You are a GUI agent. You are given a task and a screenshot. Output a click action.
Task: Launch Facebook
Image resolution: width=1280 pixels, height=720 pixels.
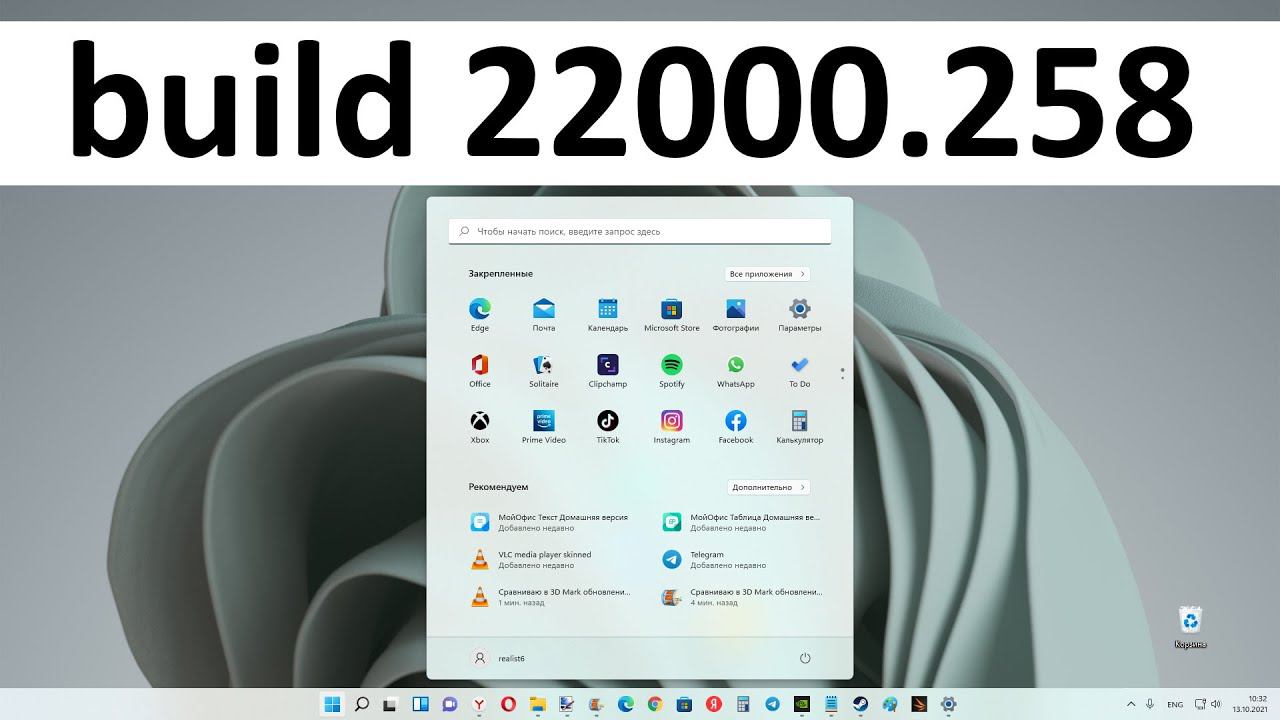736,426
